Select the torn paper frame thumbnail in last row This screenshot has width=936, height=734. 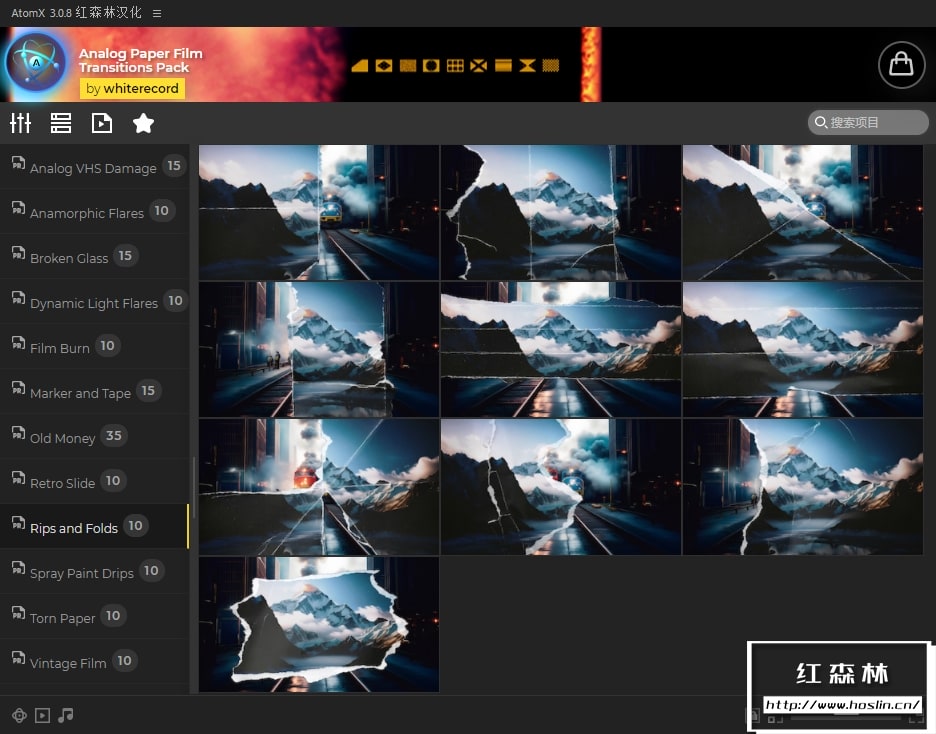coord(319,624)
